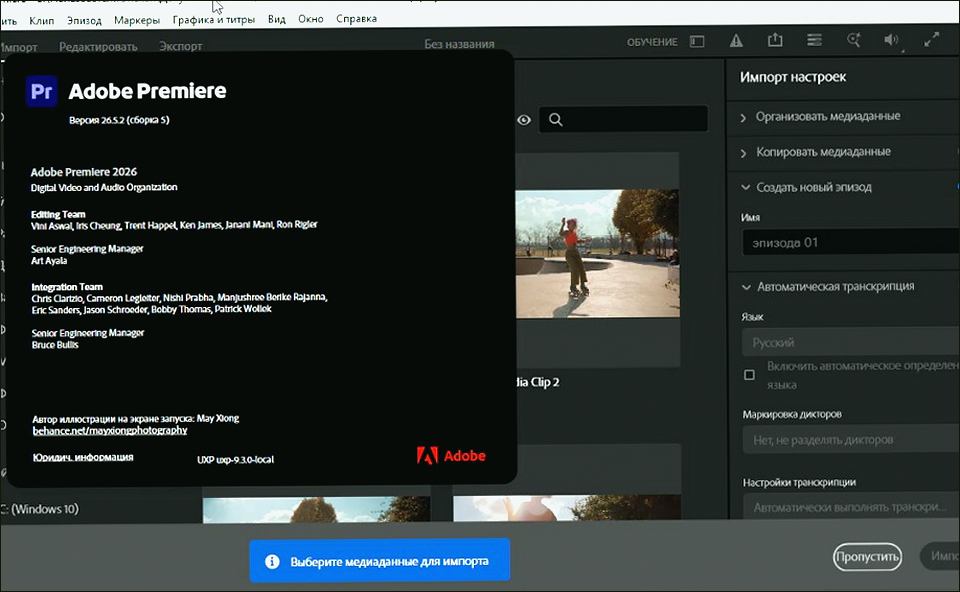The height and width of the screenshot is (592, 960).
Task: Switch to the Экспорт tab
Action: (181, 47)
